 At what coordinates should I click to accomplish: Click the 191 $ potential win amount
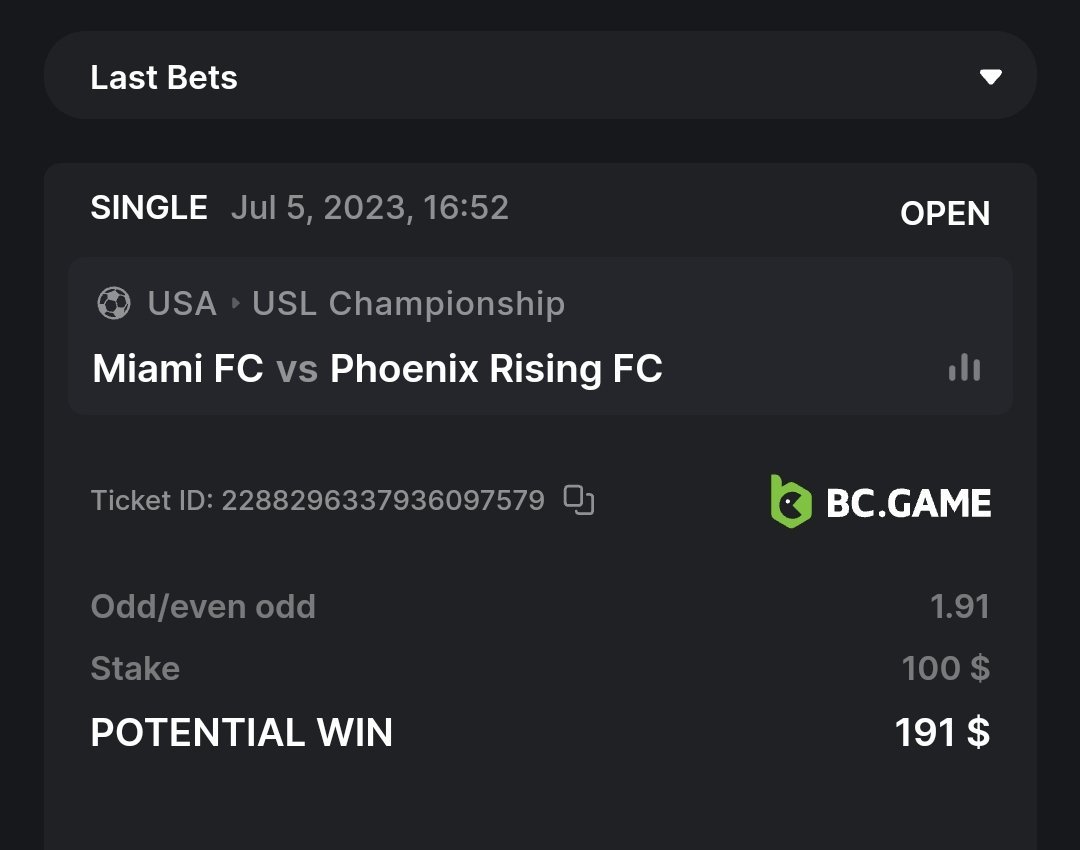[x=942, y=733]
